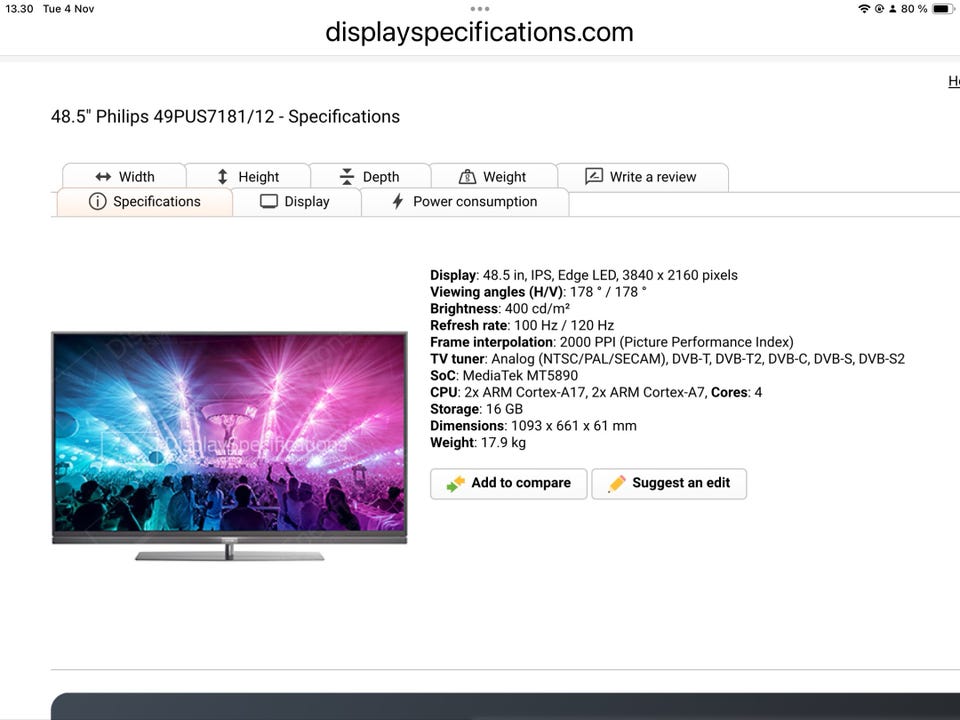
Task: Click the 'Frame interpolation: 2000 PPI' line
Action: click(612, 342)
